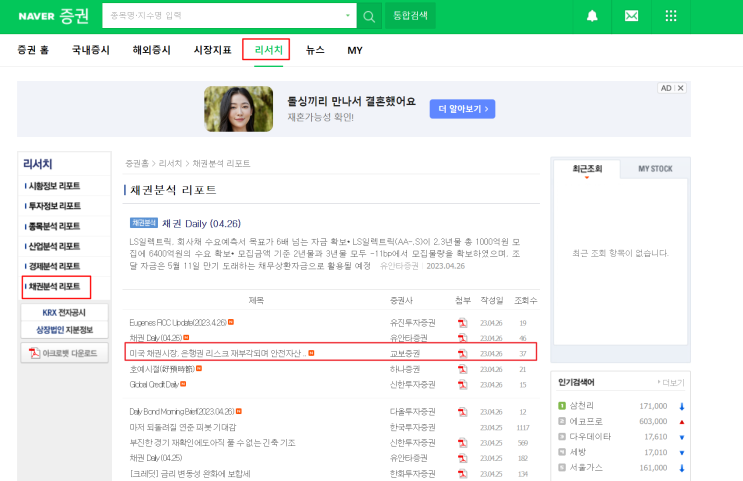Select 채권분석 리포트 in sidebar

tap(54, 287)
